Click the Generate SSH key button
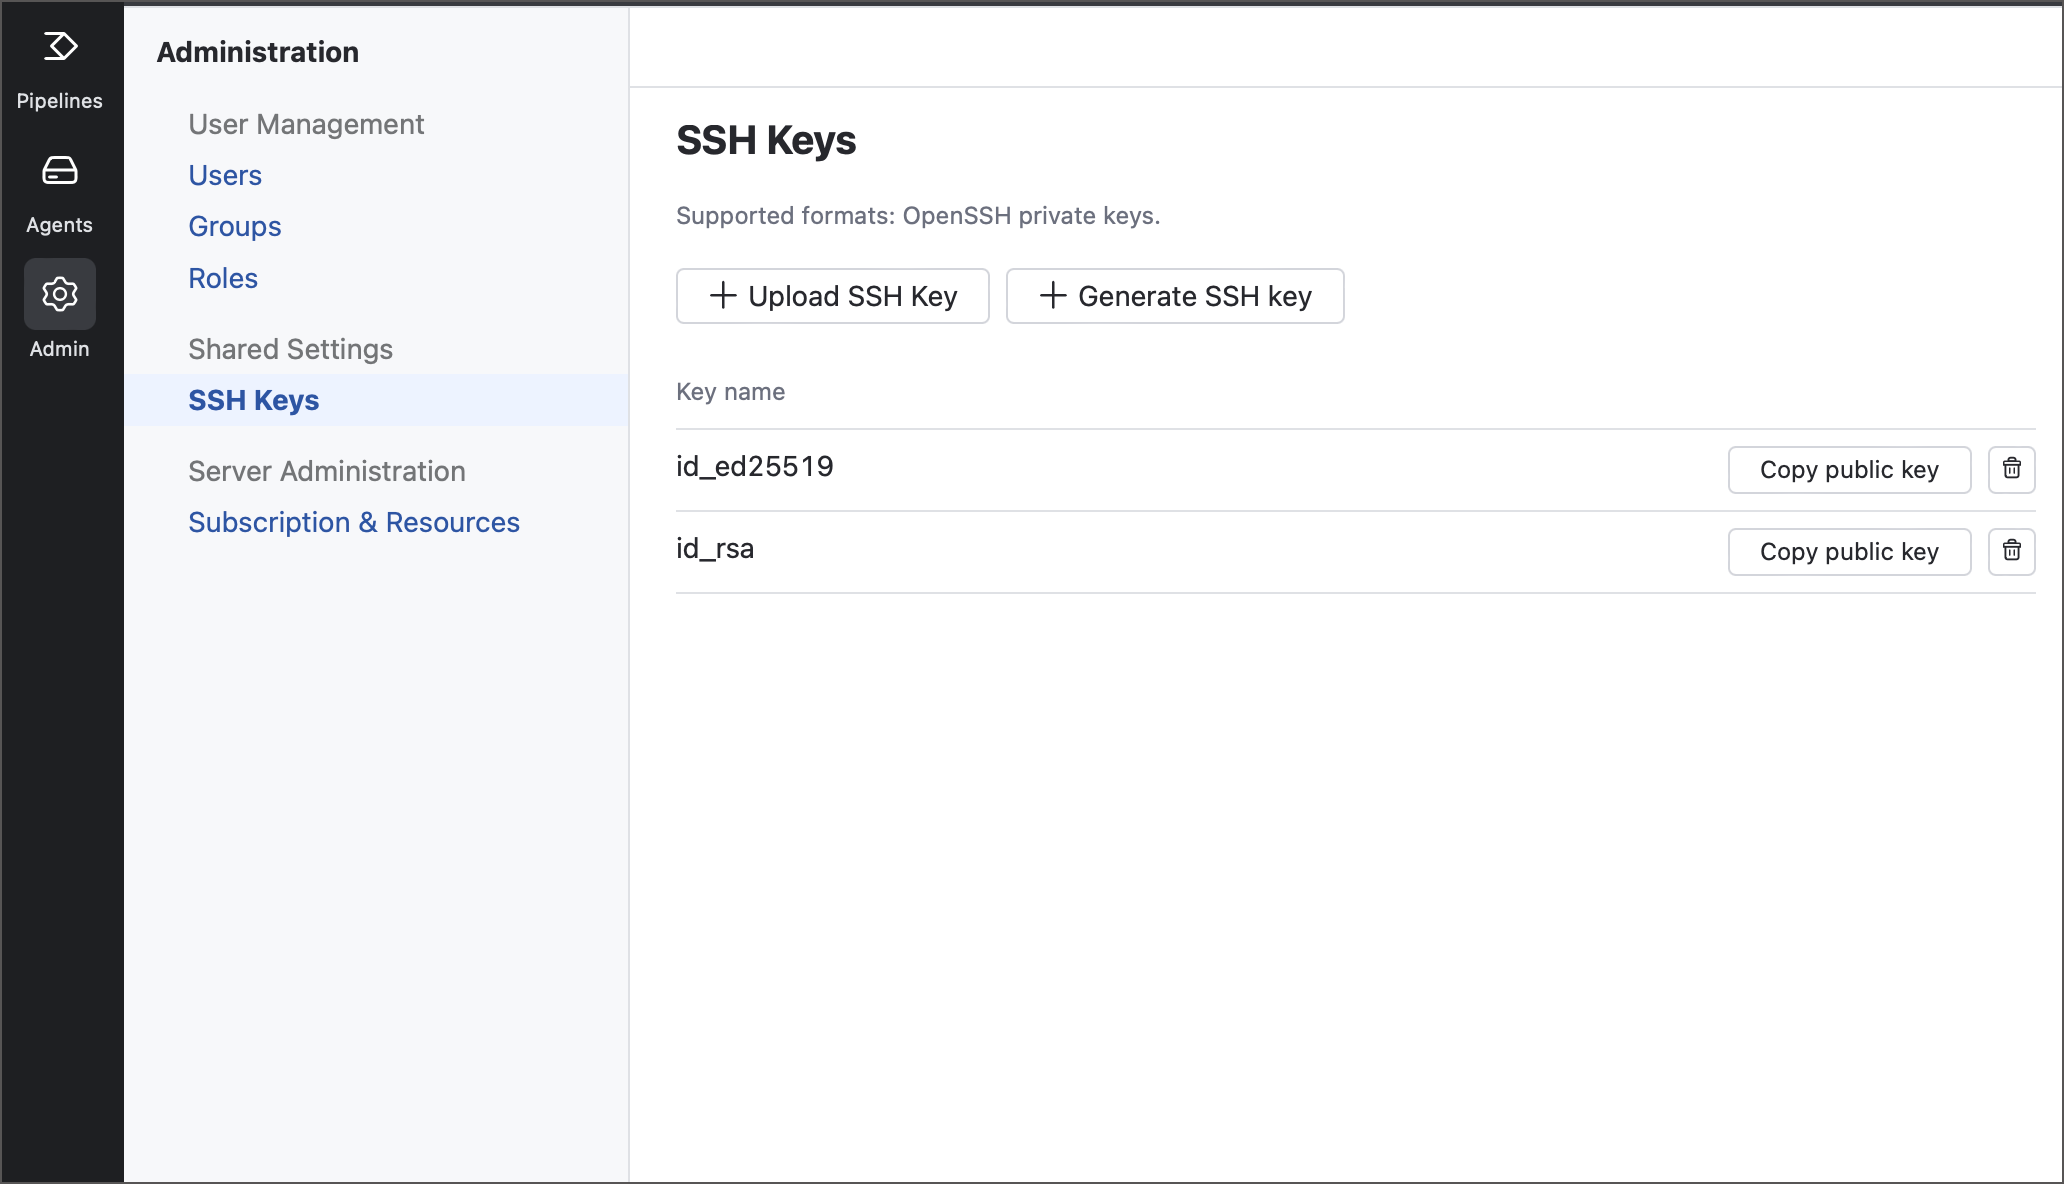Screen dimensions: 2064x1184 (1175, 296)
